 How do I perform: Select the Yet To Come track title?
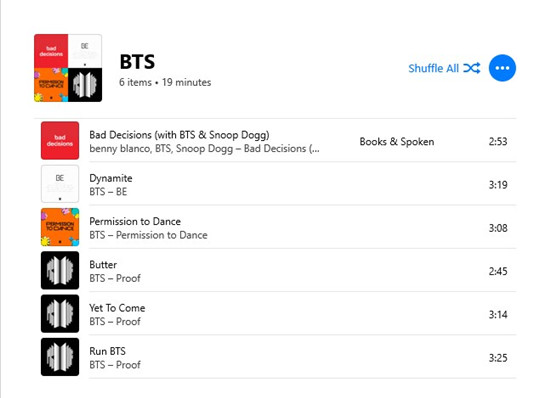(x=117, y=308)
